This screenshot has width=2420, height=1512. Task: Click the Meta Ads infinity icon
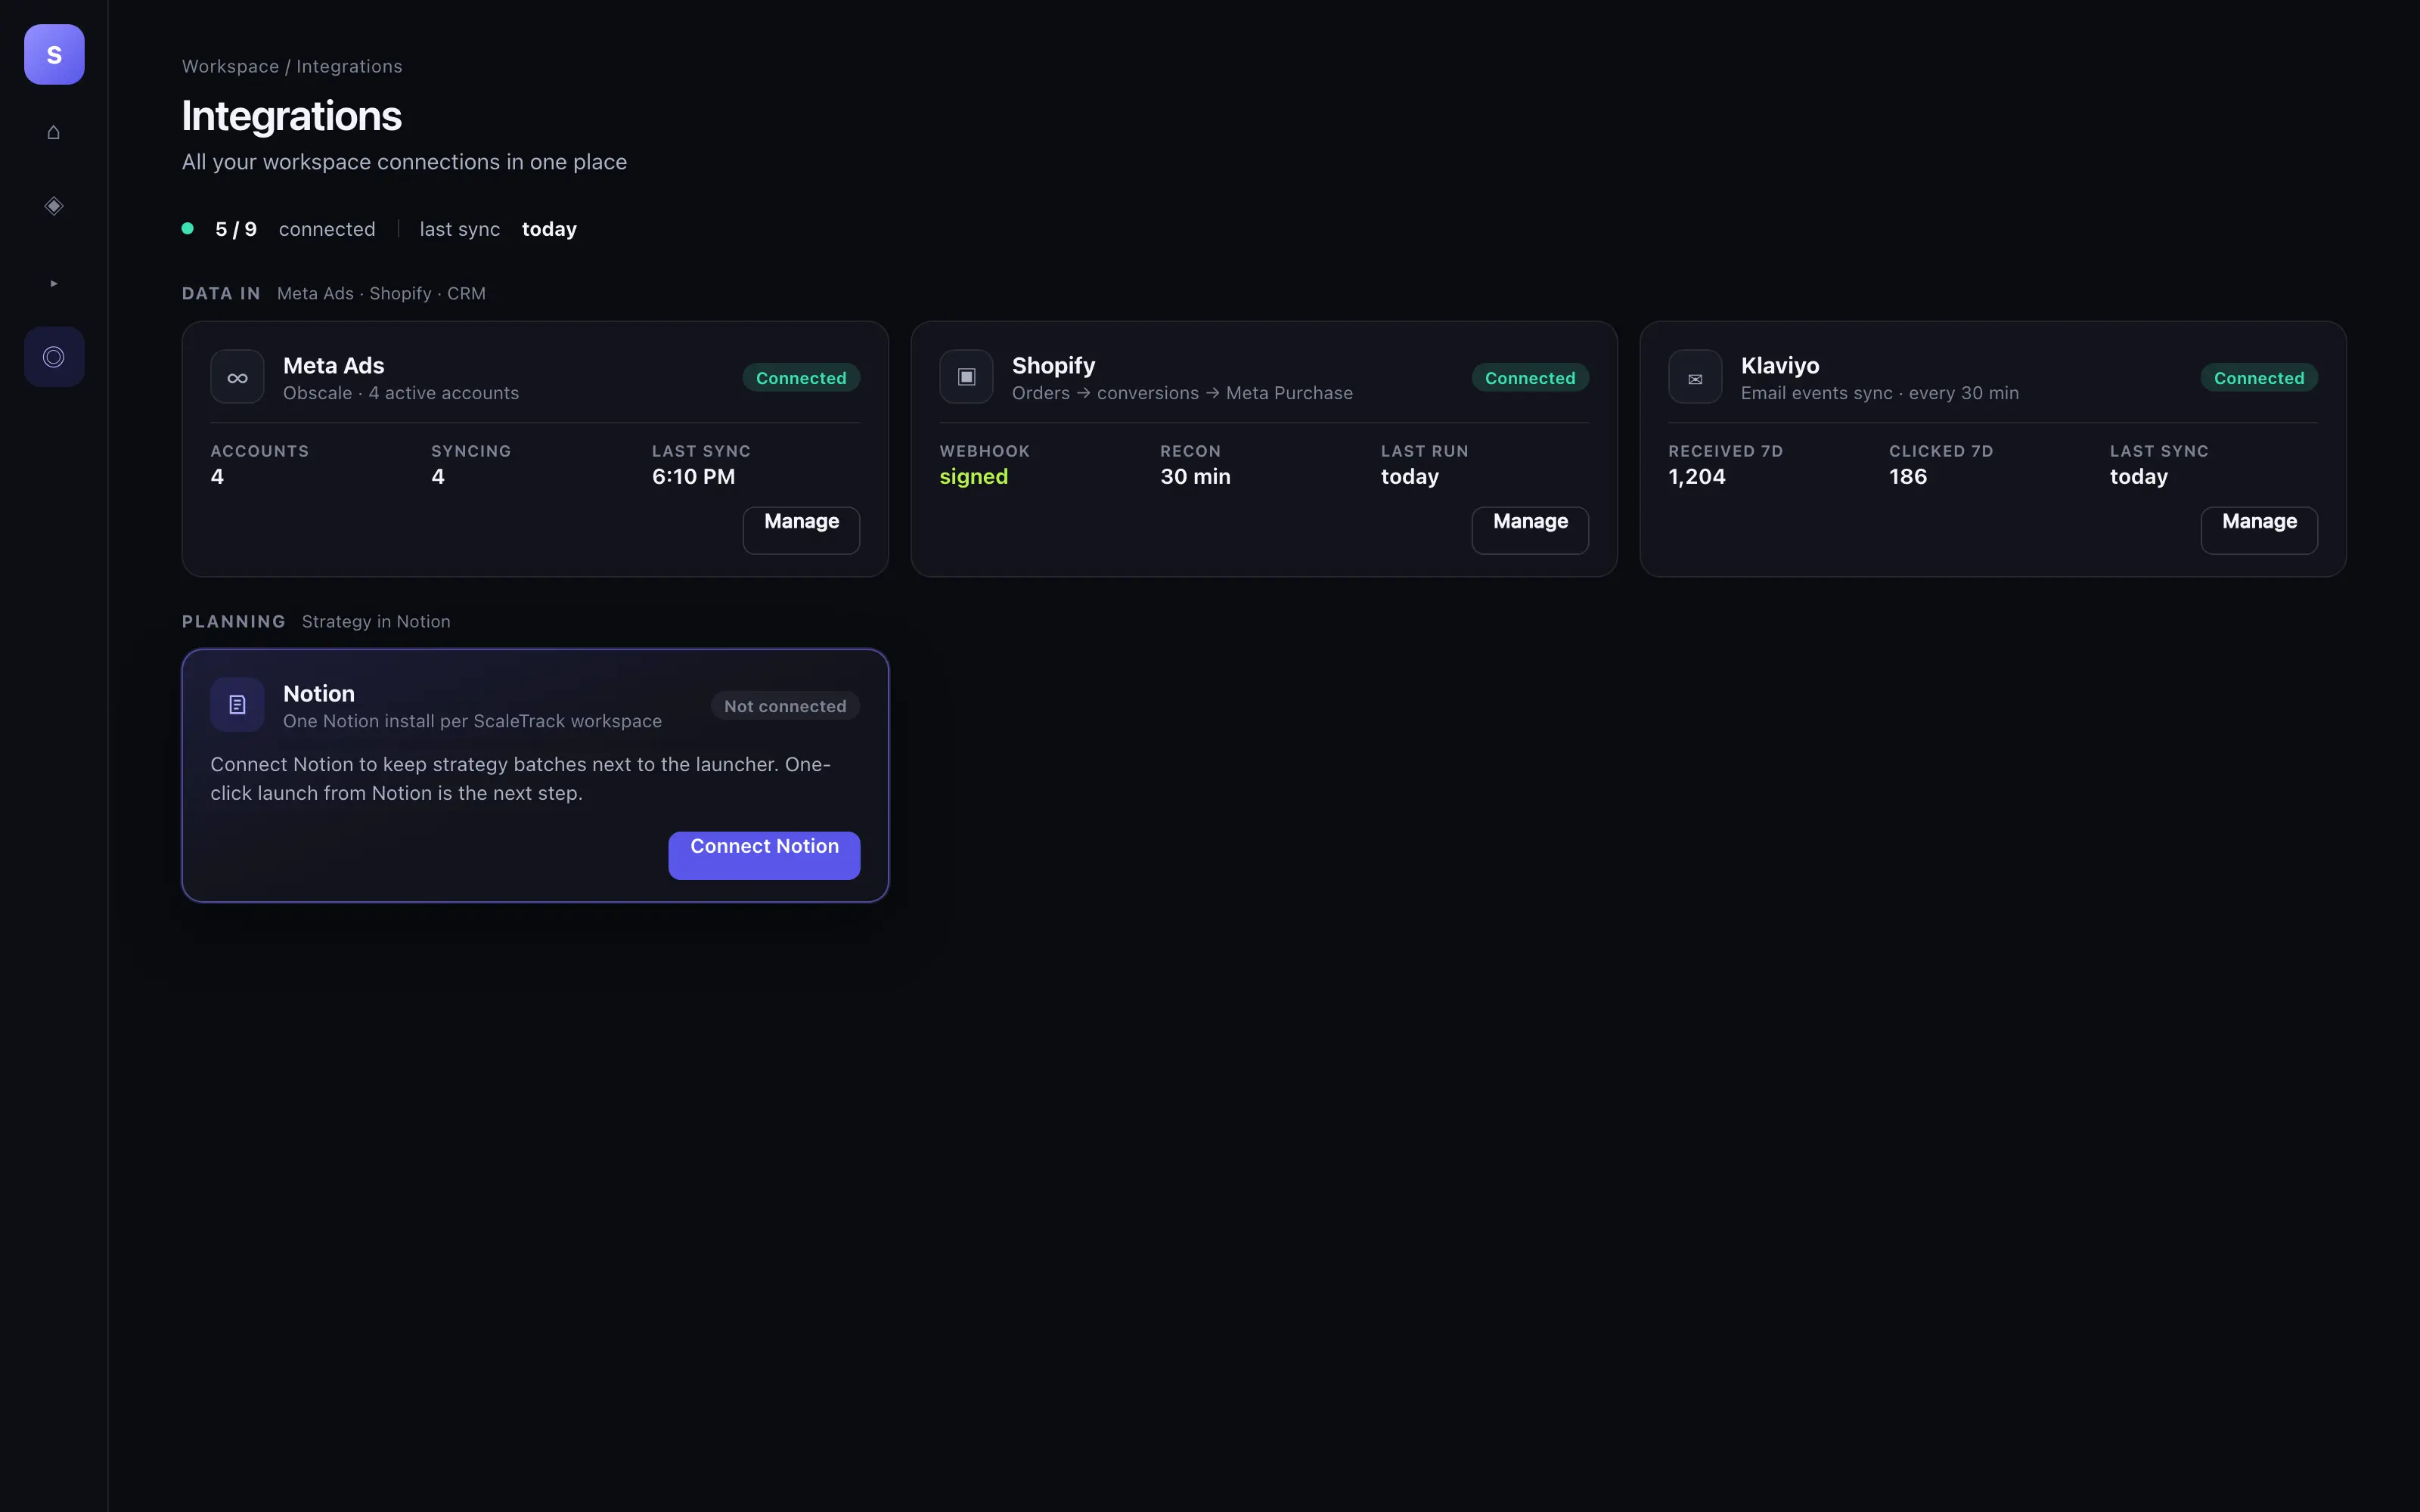(237, 377)
